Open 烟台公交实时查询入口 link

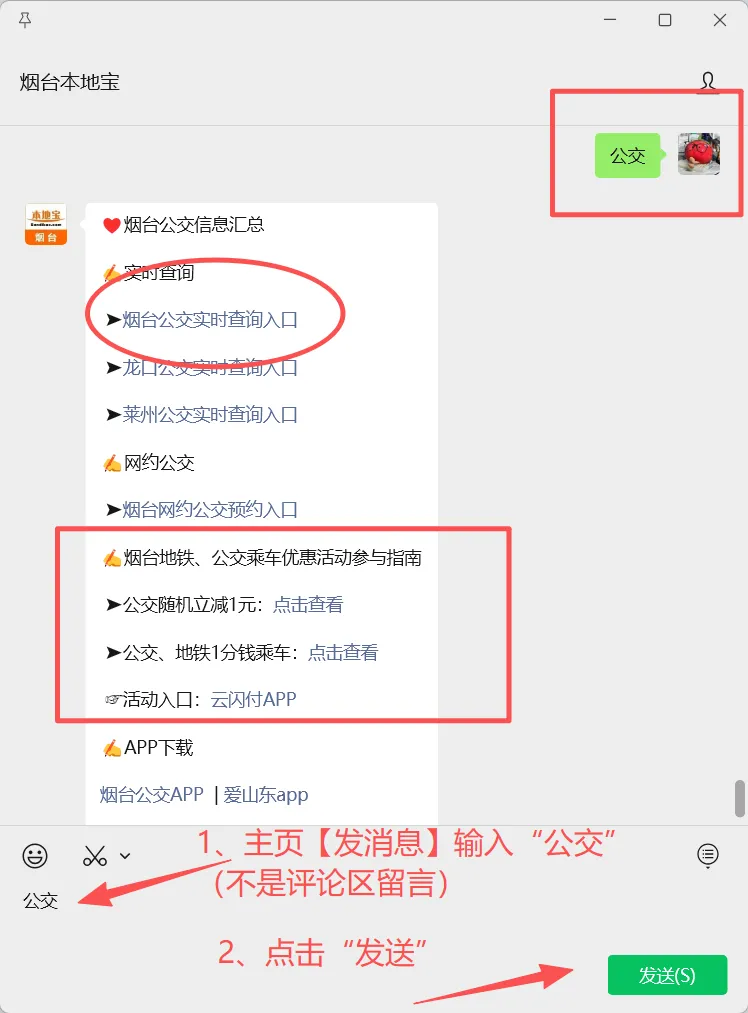pyautogui.click(x=210, y=319)
